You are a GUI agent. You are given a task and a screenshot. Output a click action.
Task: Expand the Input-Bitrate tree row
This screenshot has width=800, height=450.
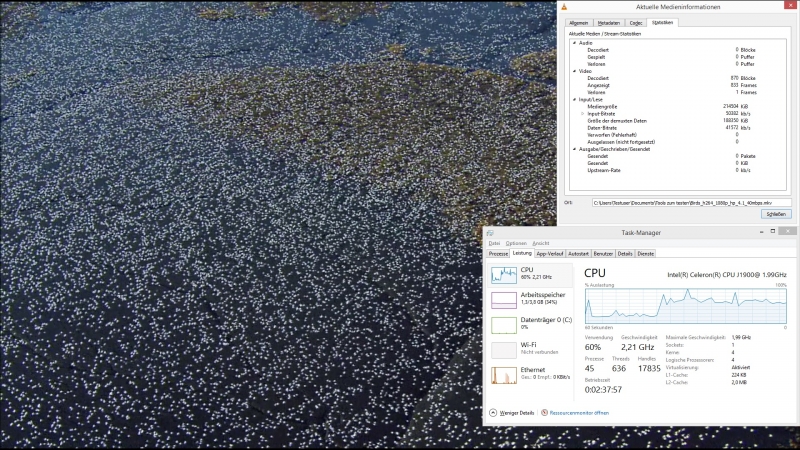583,114
